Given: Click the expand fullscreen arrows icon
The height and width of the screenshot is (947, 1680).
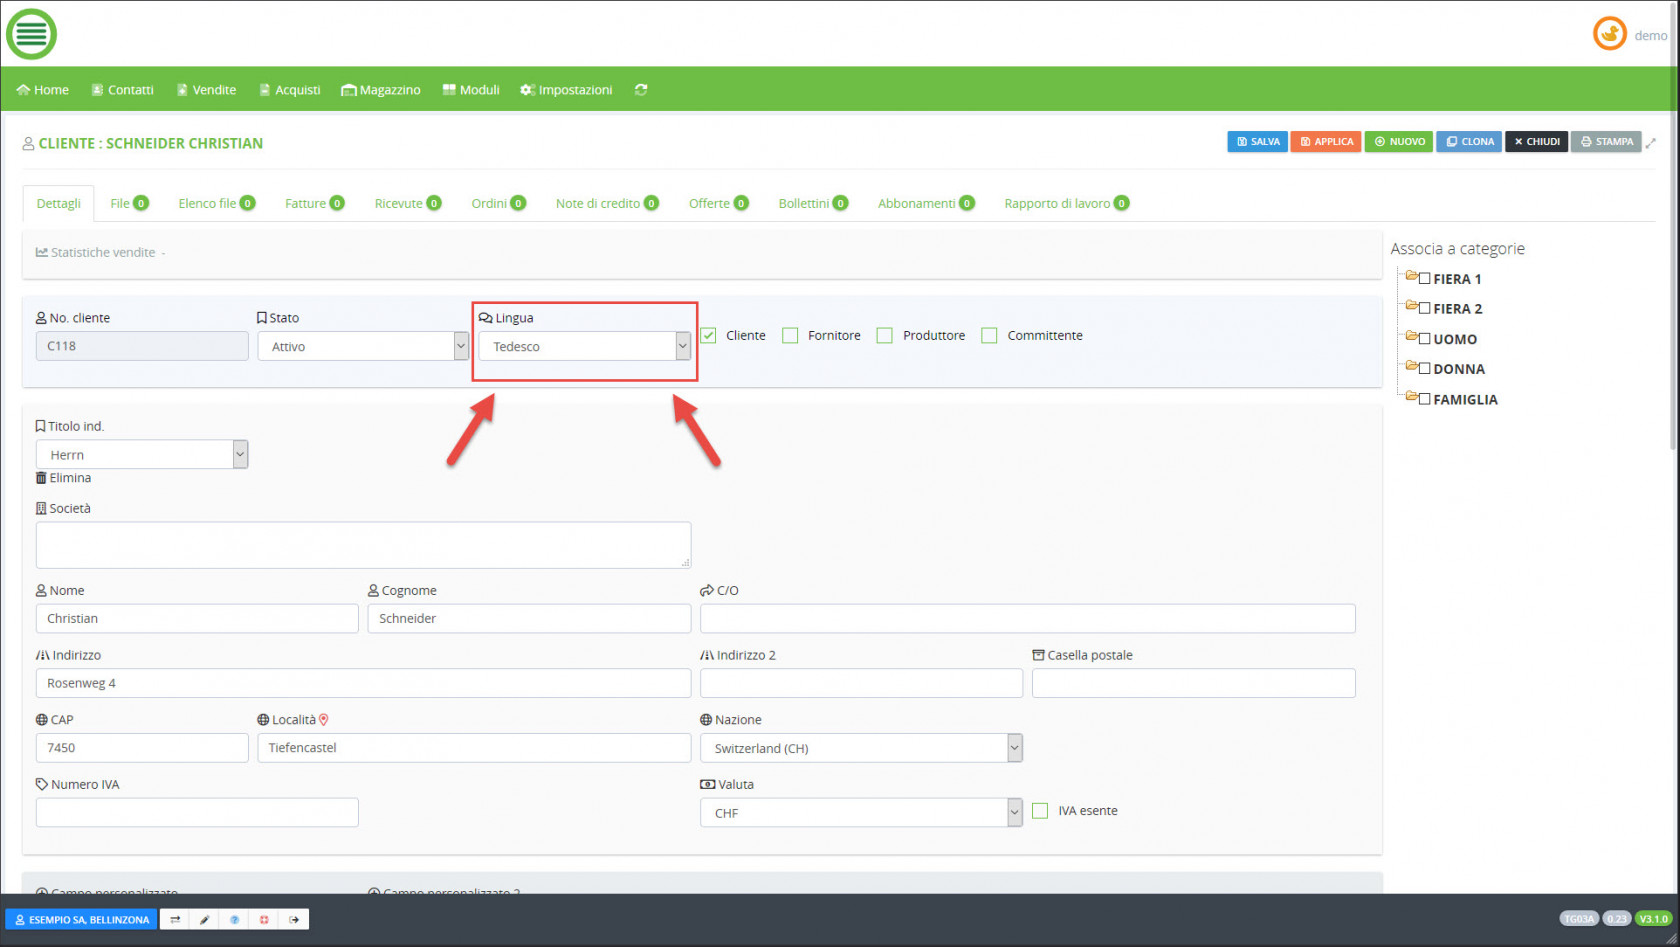Looking at the screenshot, I should [1651, 143].
